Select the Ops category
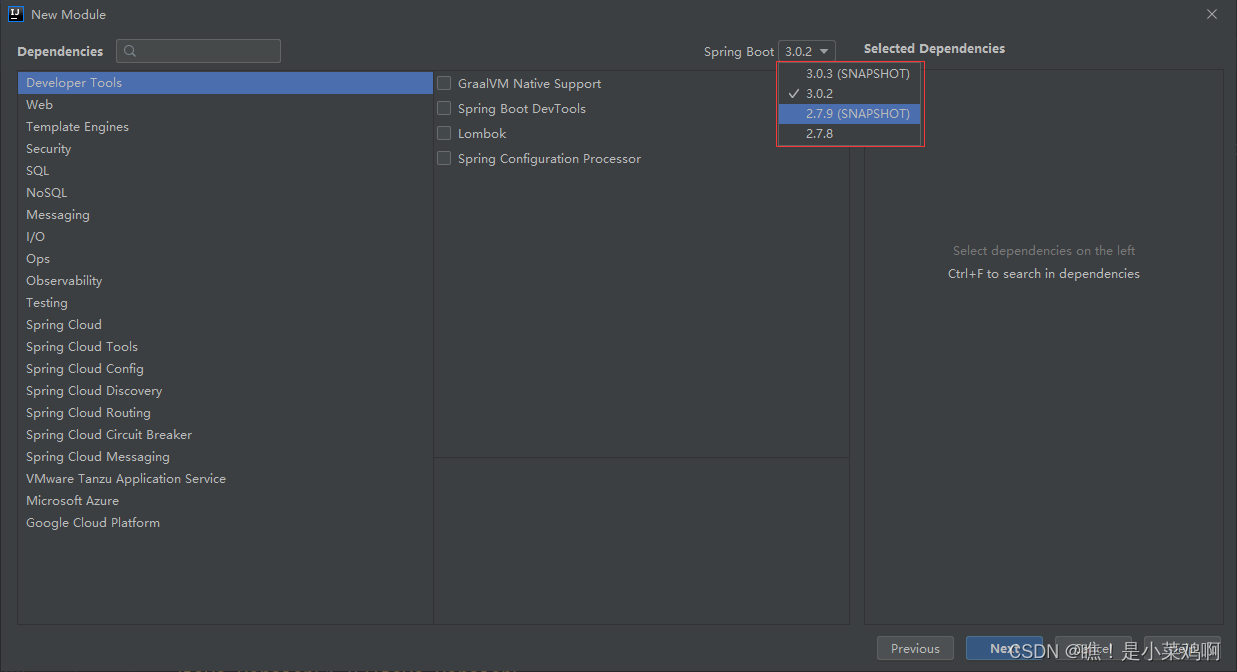 click(x=225, y=259)
